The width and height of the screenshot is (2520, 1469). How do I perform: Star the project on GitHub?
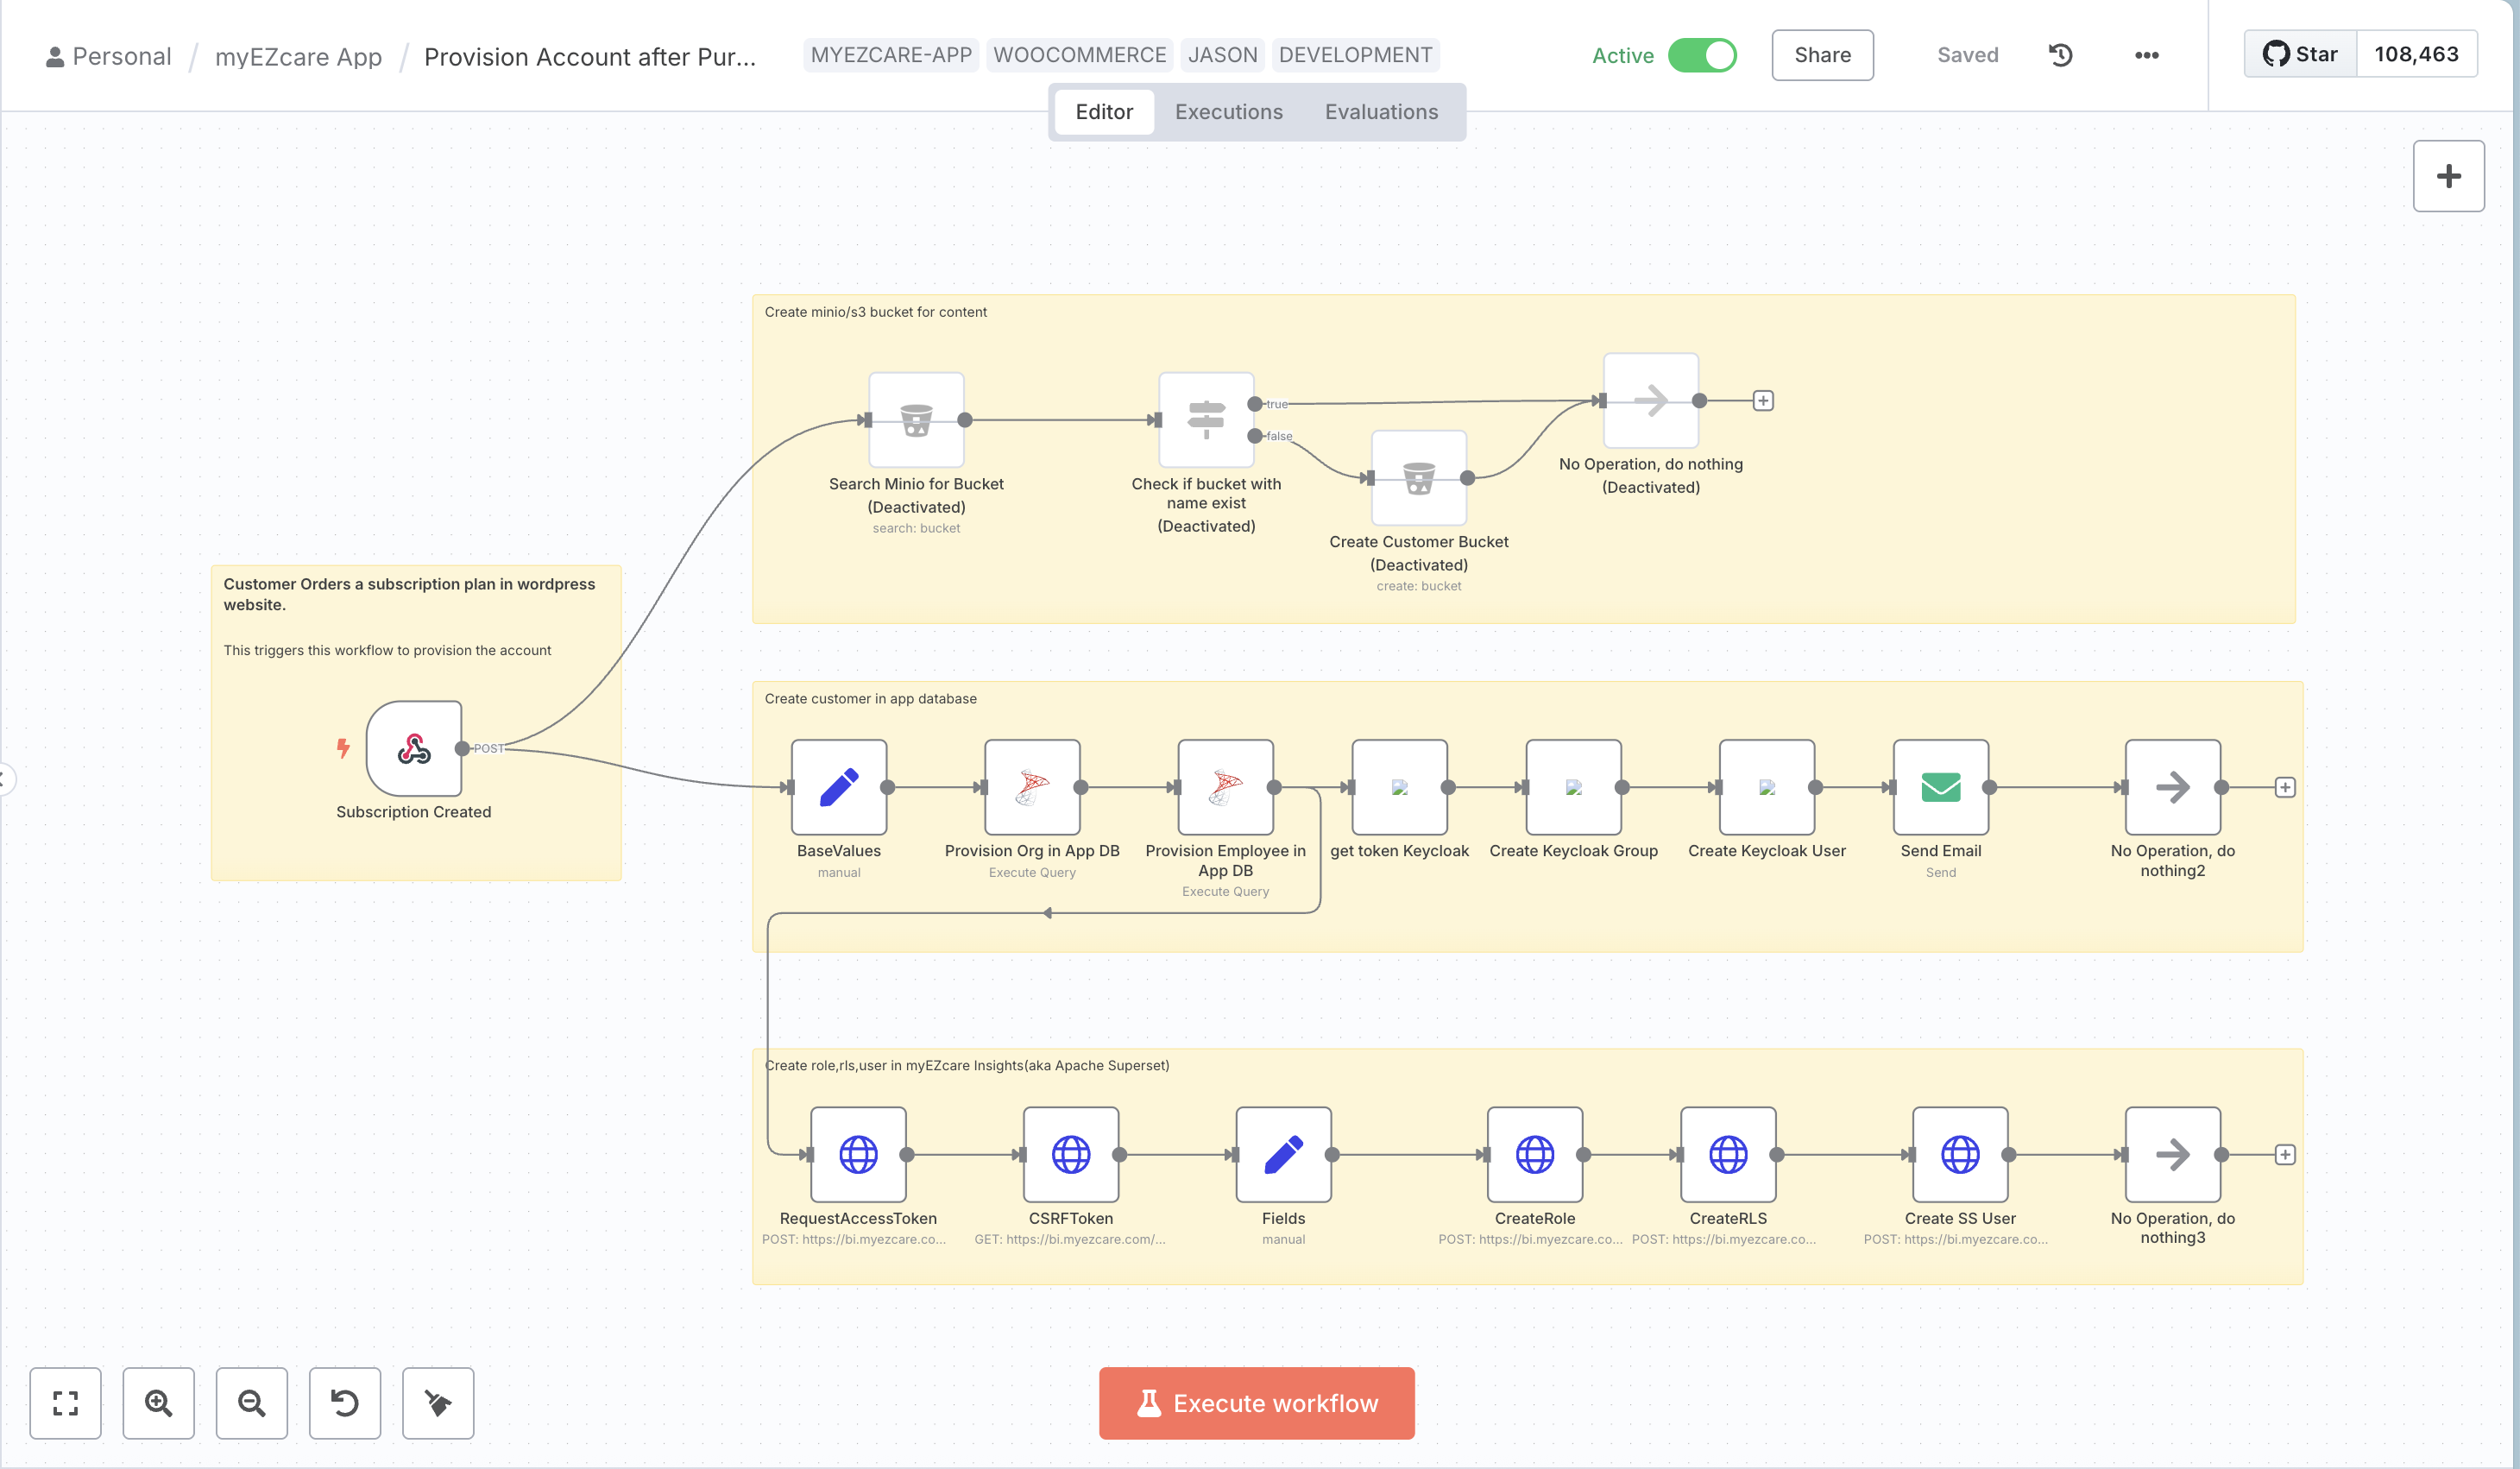2298,54
